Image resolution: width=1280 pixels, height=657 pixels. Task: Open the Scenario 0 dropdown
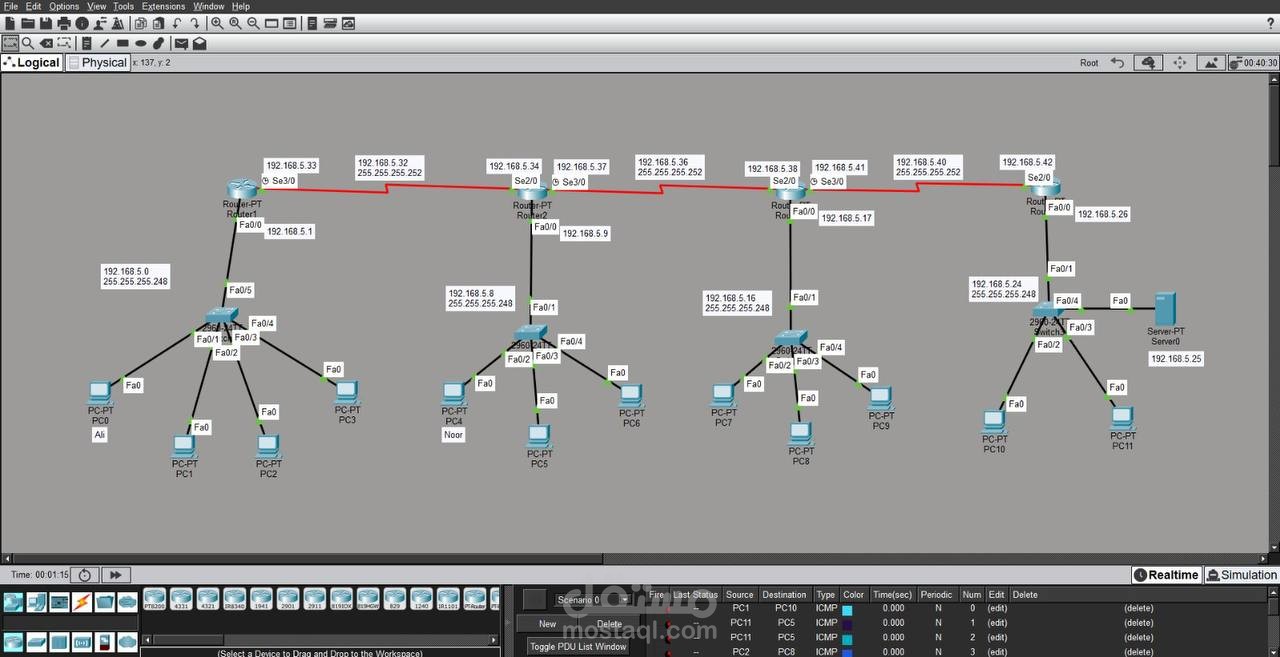624,599
